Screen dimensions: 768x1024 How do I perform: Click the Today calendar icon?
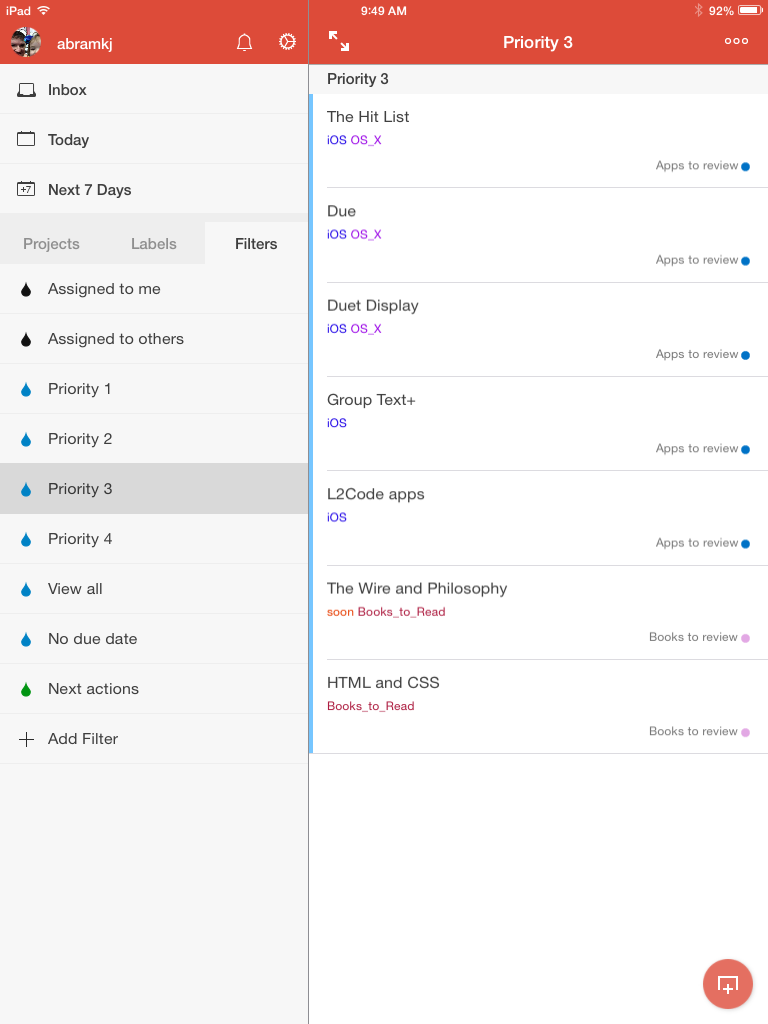pyautogui.click(x=26, y=139)
